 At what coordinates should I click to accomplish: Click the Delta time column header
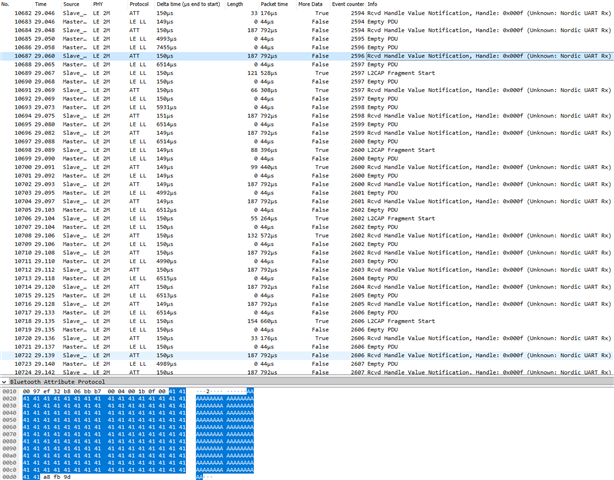click(x=188, y=4)
